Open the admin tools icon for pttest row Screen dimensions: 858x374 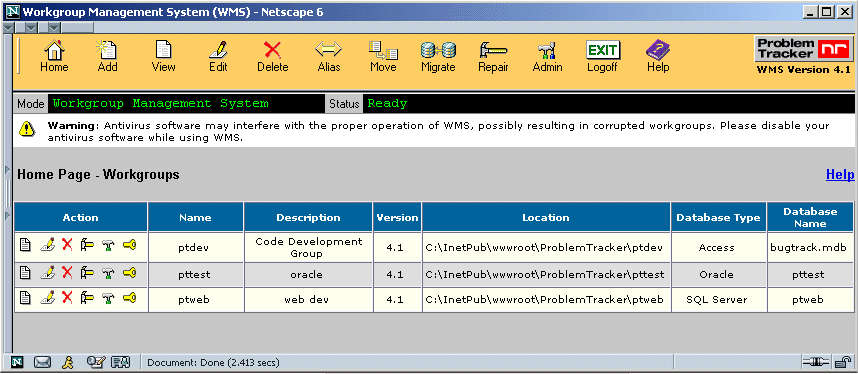point(108,272)
